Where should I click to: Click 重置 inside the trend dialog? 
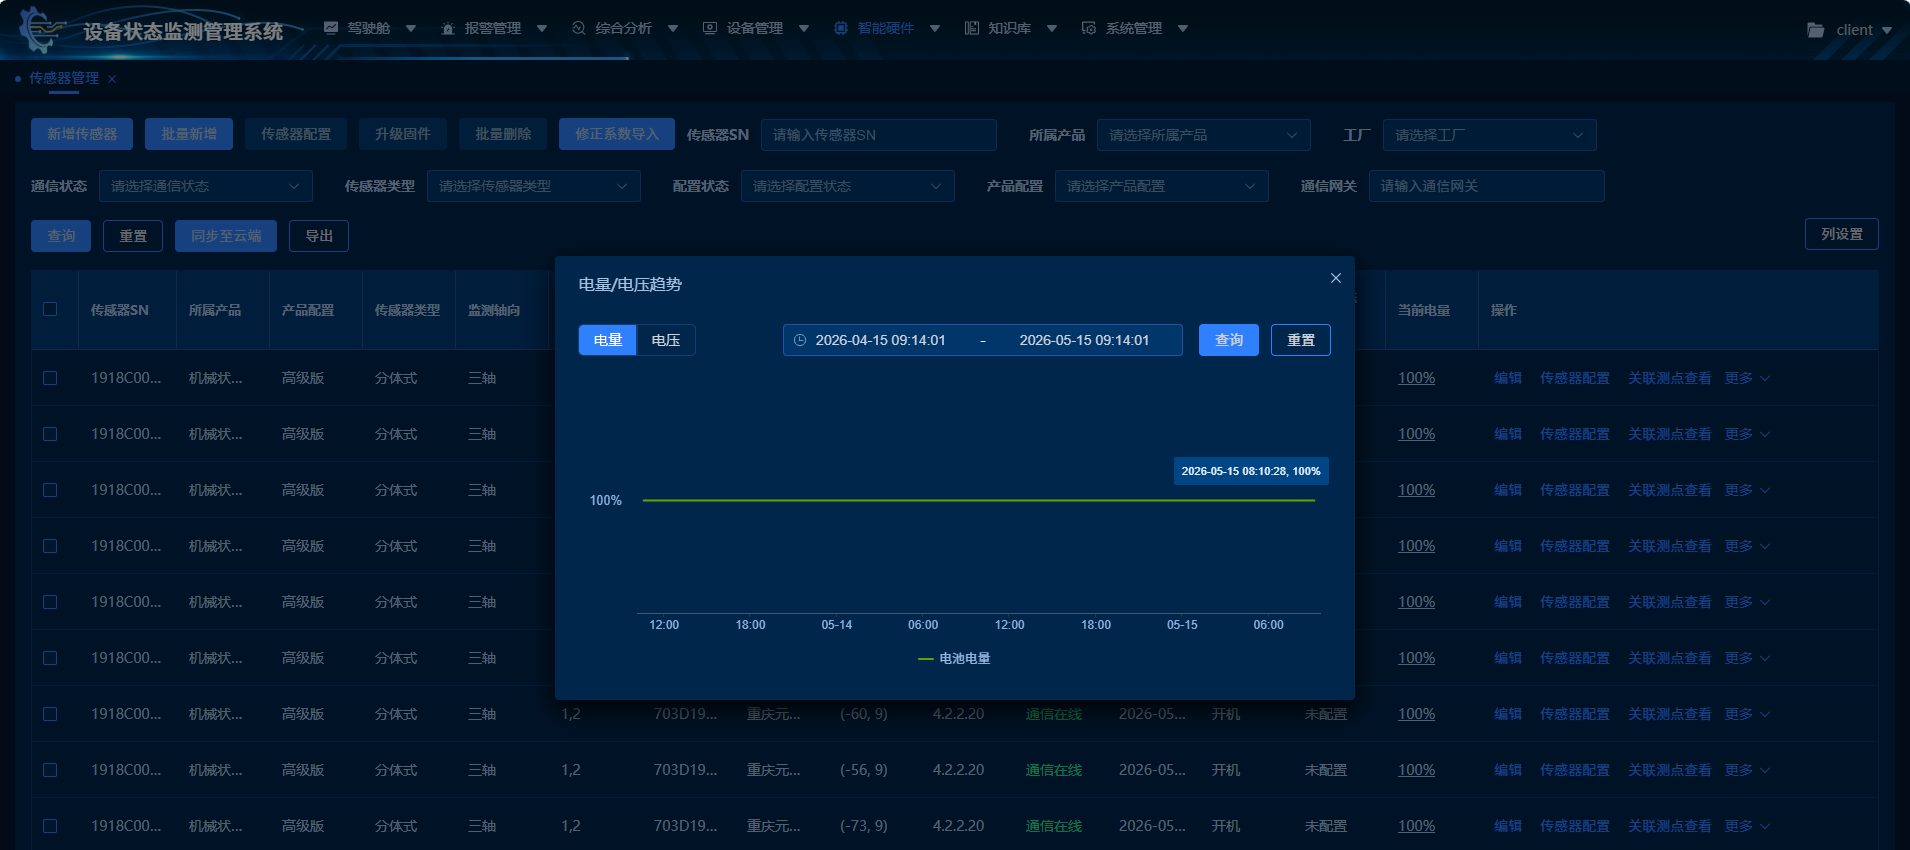(x=1301, y=340)
